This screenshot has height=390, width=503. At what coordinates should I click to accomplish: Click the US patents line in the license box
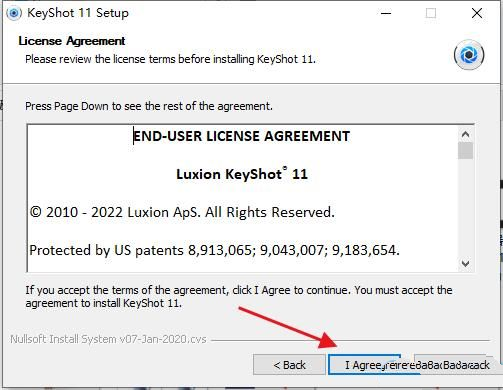[215, 250]
